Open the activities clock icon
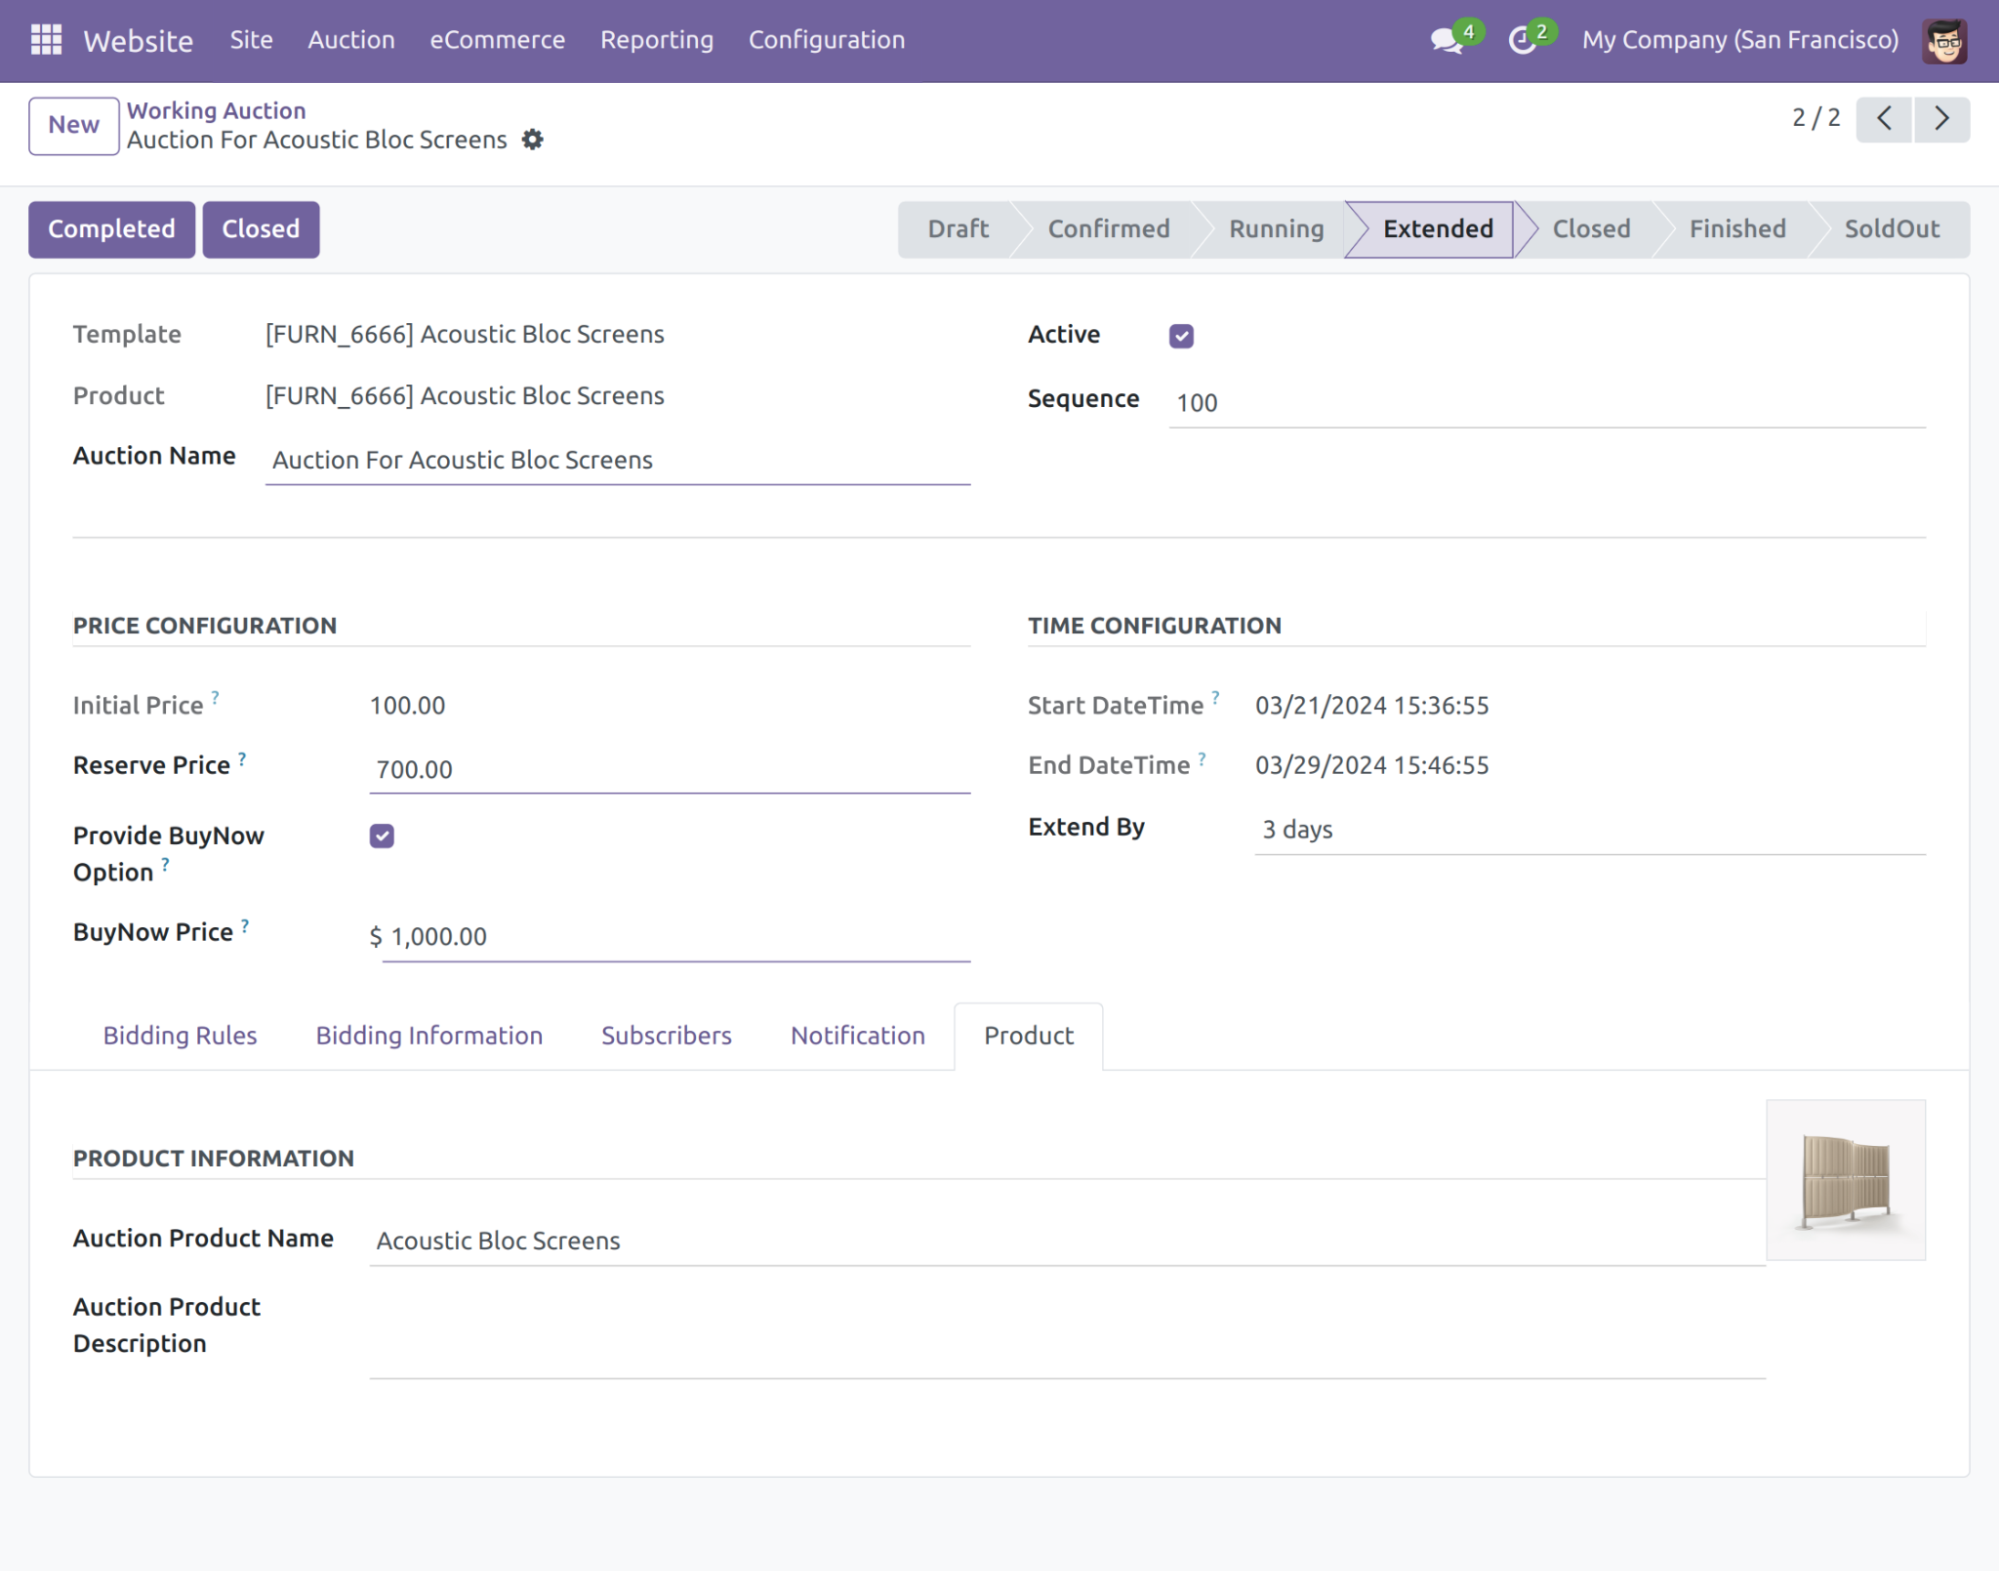 (1522, 40)
